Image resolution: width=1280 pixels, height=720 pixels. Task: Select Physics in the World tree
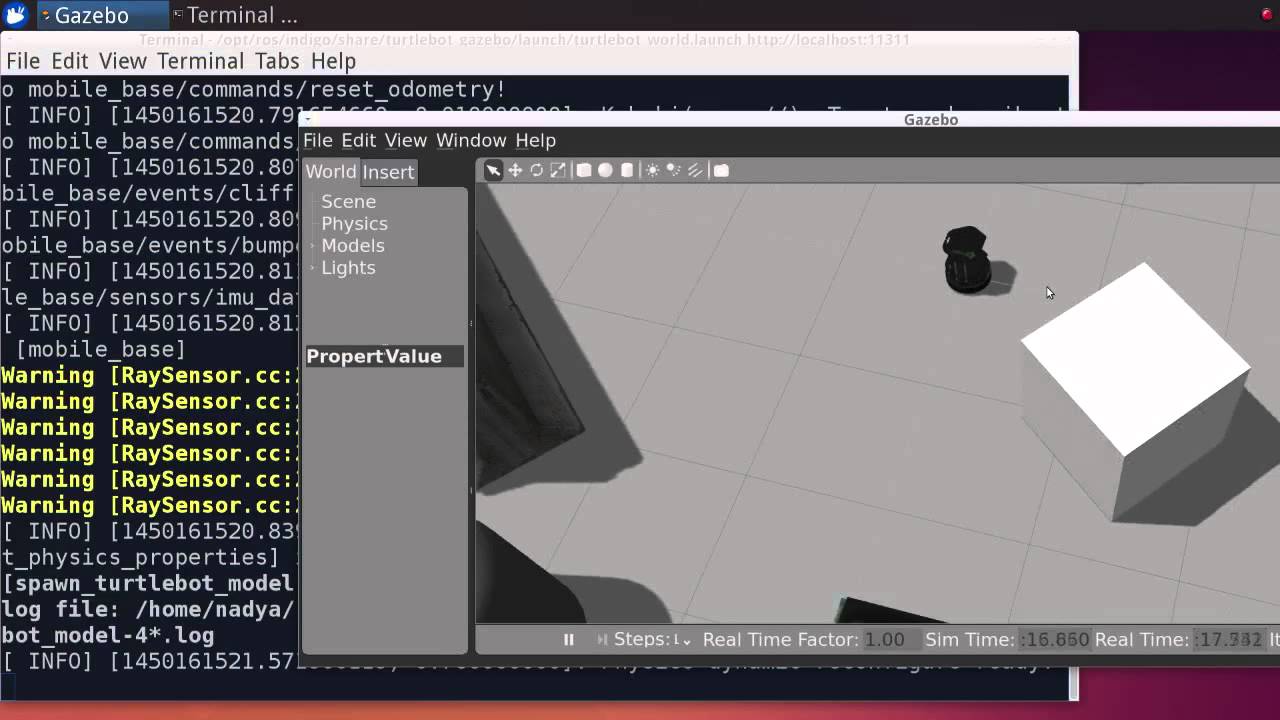click(354, 224)
